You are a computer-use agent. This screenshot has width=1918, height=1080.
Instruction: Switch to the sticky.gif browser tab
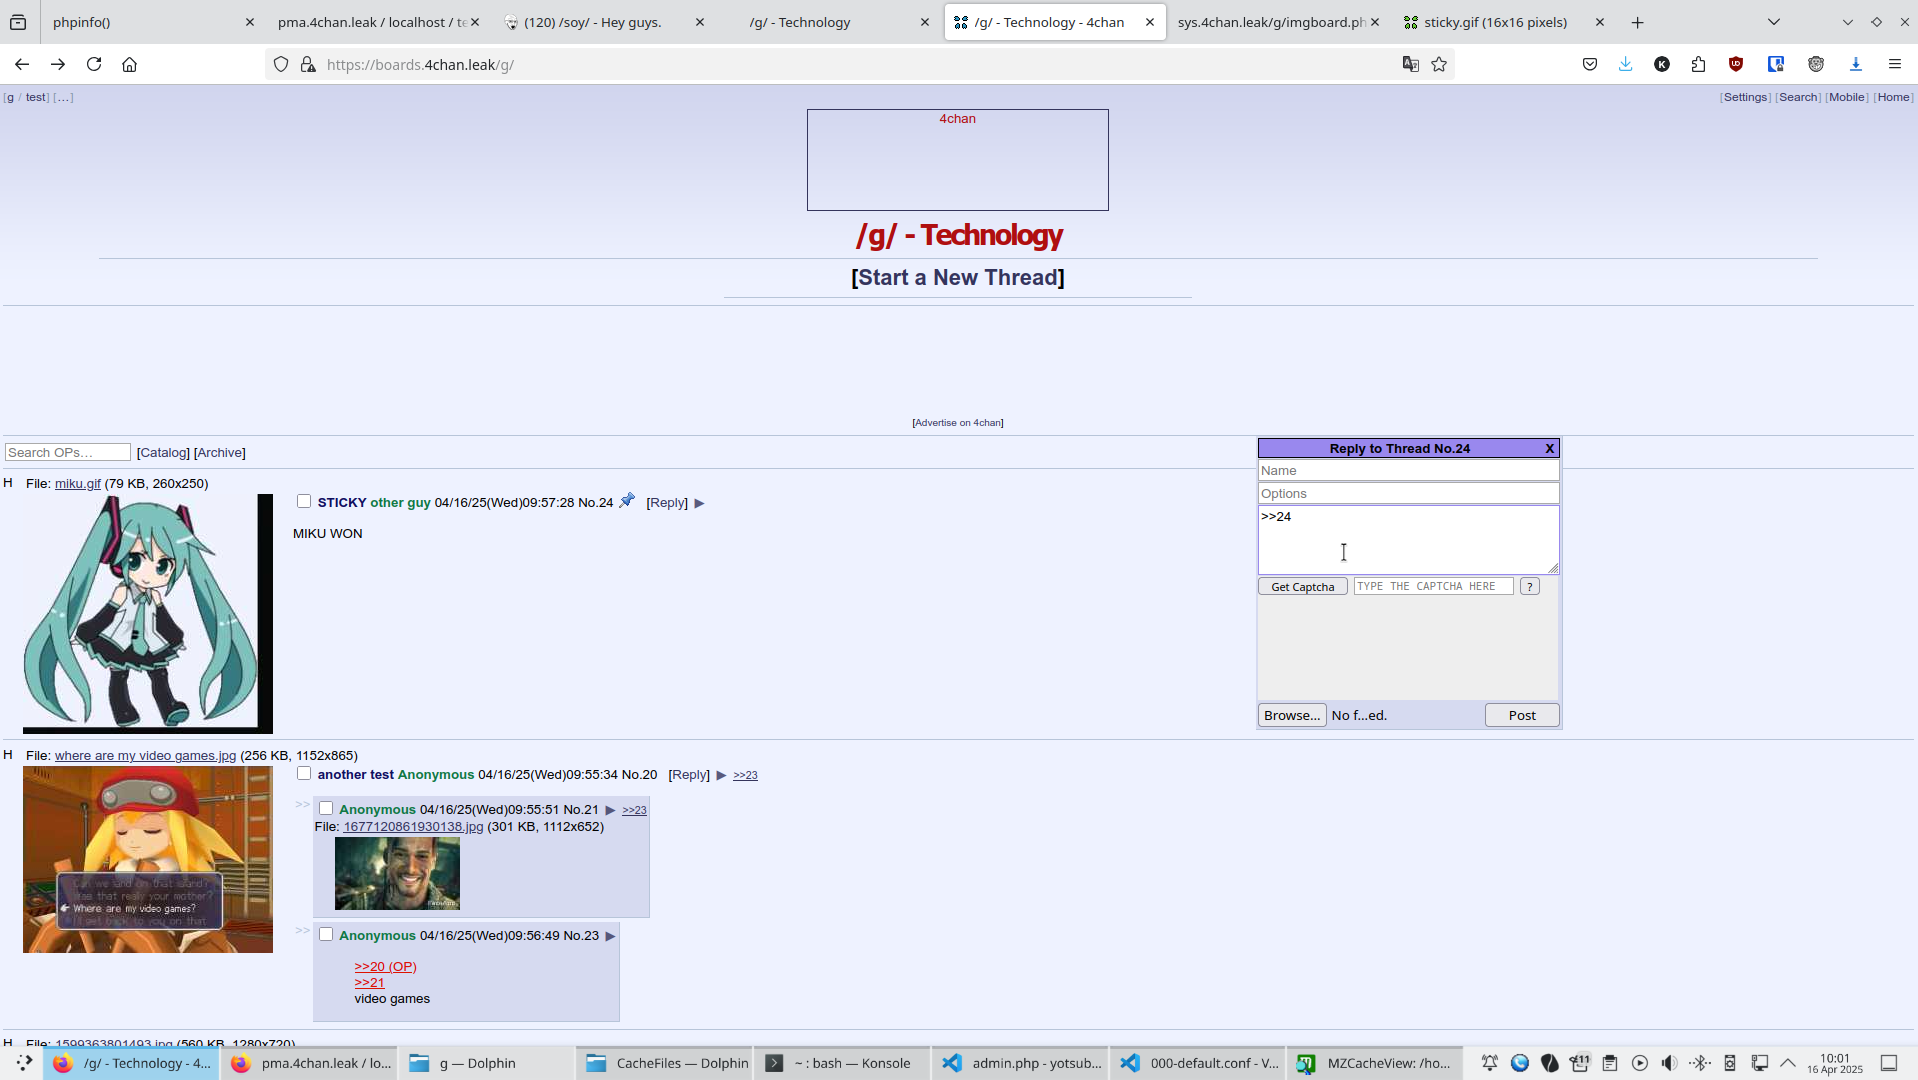(1494, 22)
